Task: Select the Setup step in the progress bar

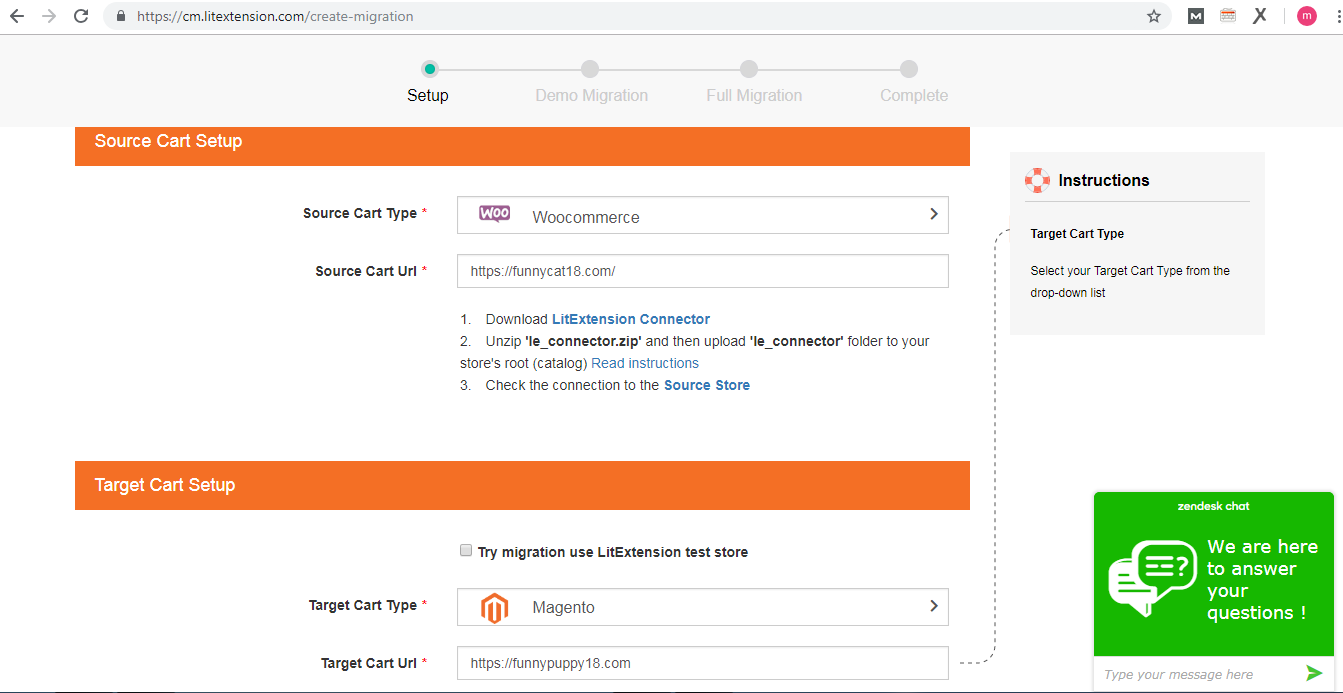Action: click(429, 69)
